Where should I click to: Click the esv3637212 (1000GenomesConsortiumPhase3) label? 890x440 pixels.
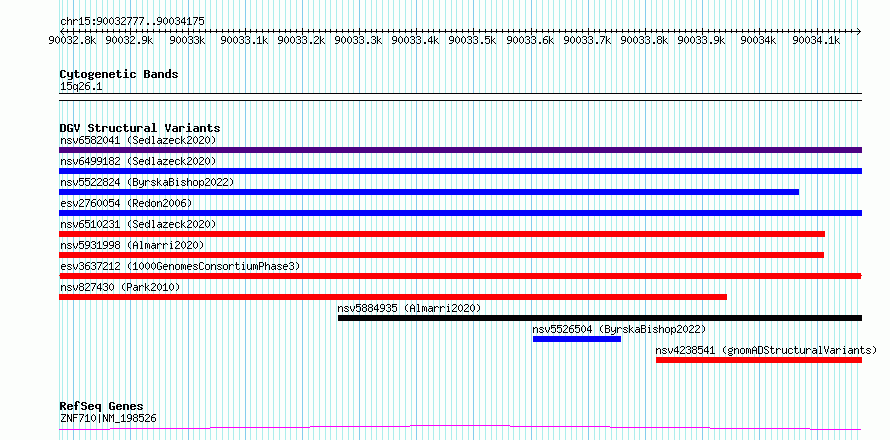(180, 266)
